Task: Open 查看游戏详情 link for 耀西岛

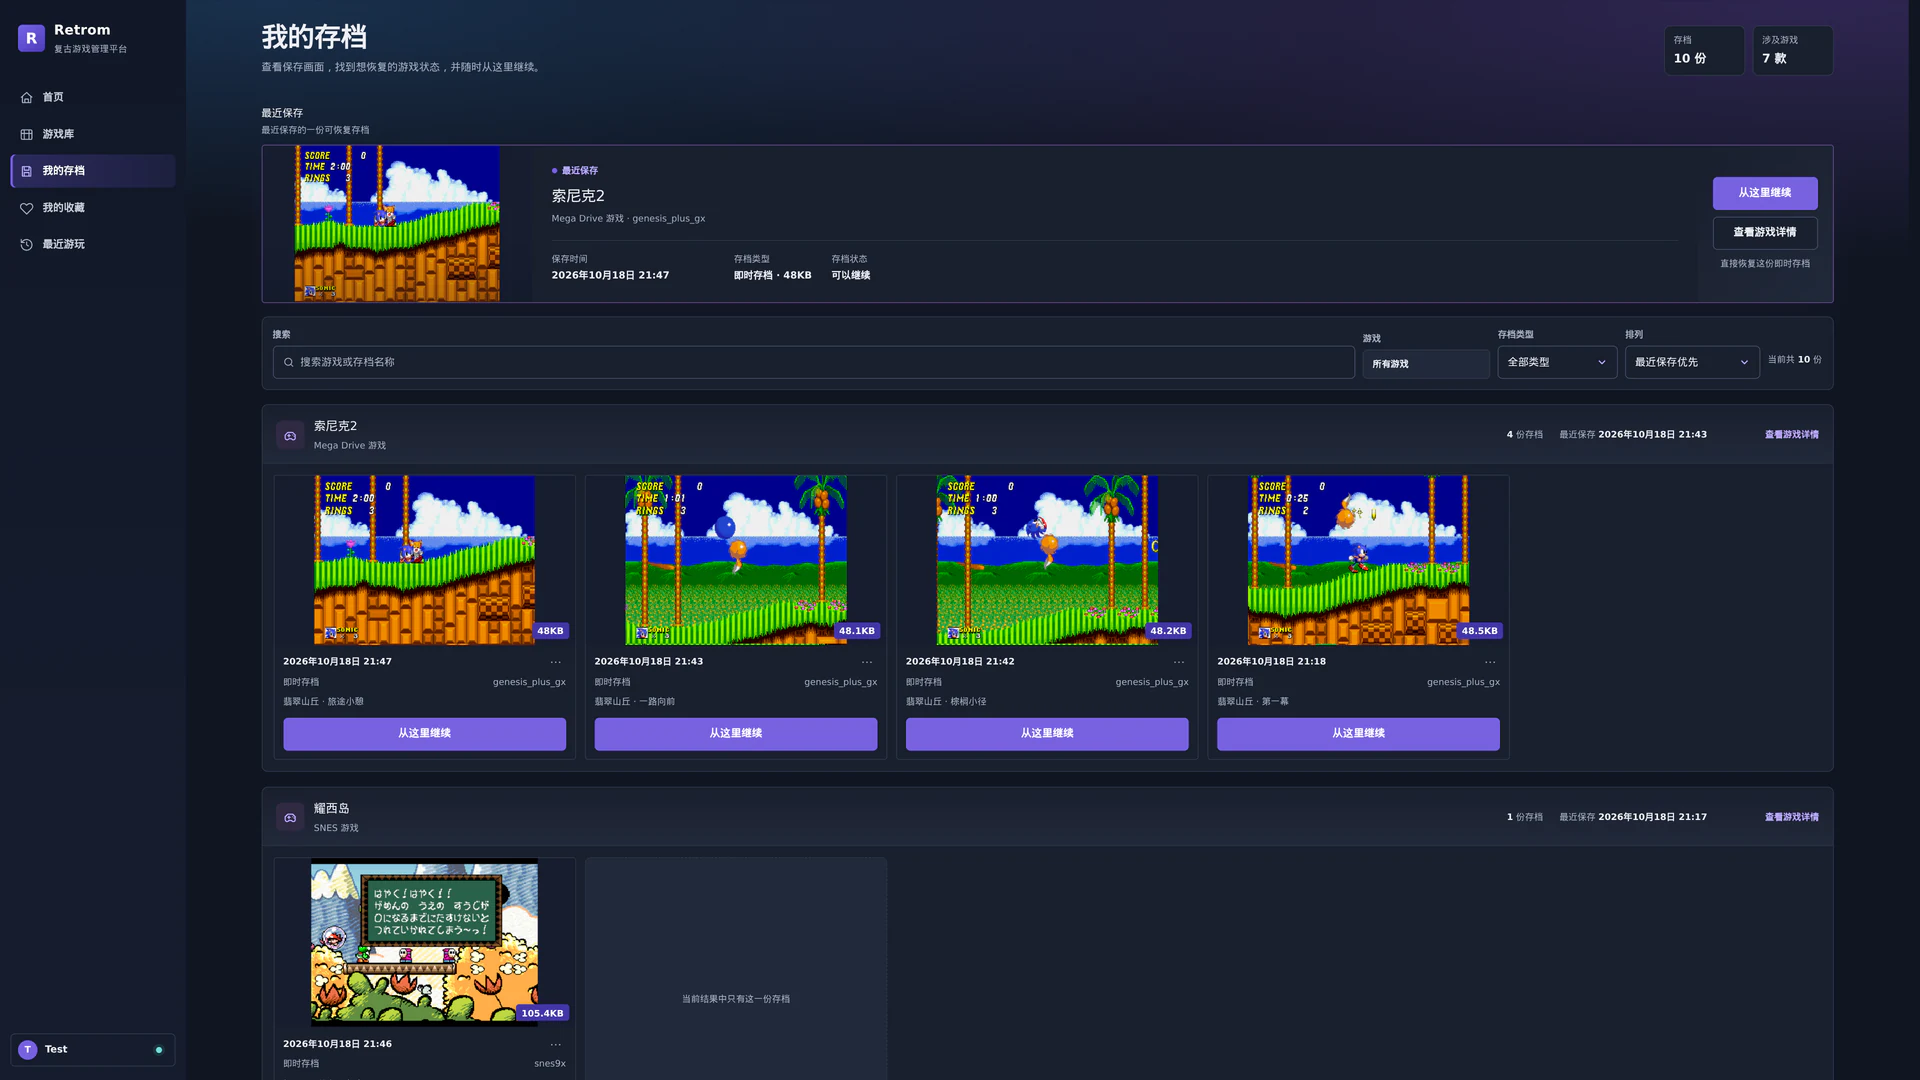Action: coord(1791,817)
